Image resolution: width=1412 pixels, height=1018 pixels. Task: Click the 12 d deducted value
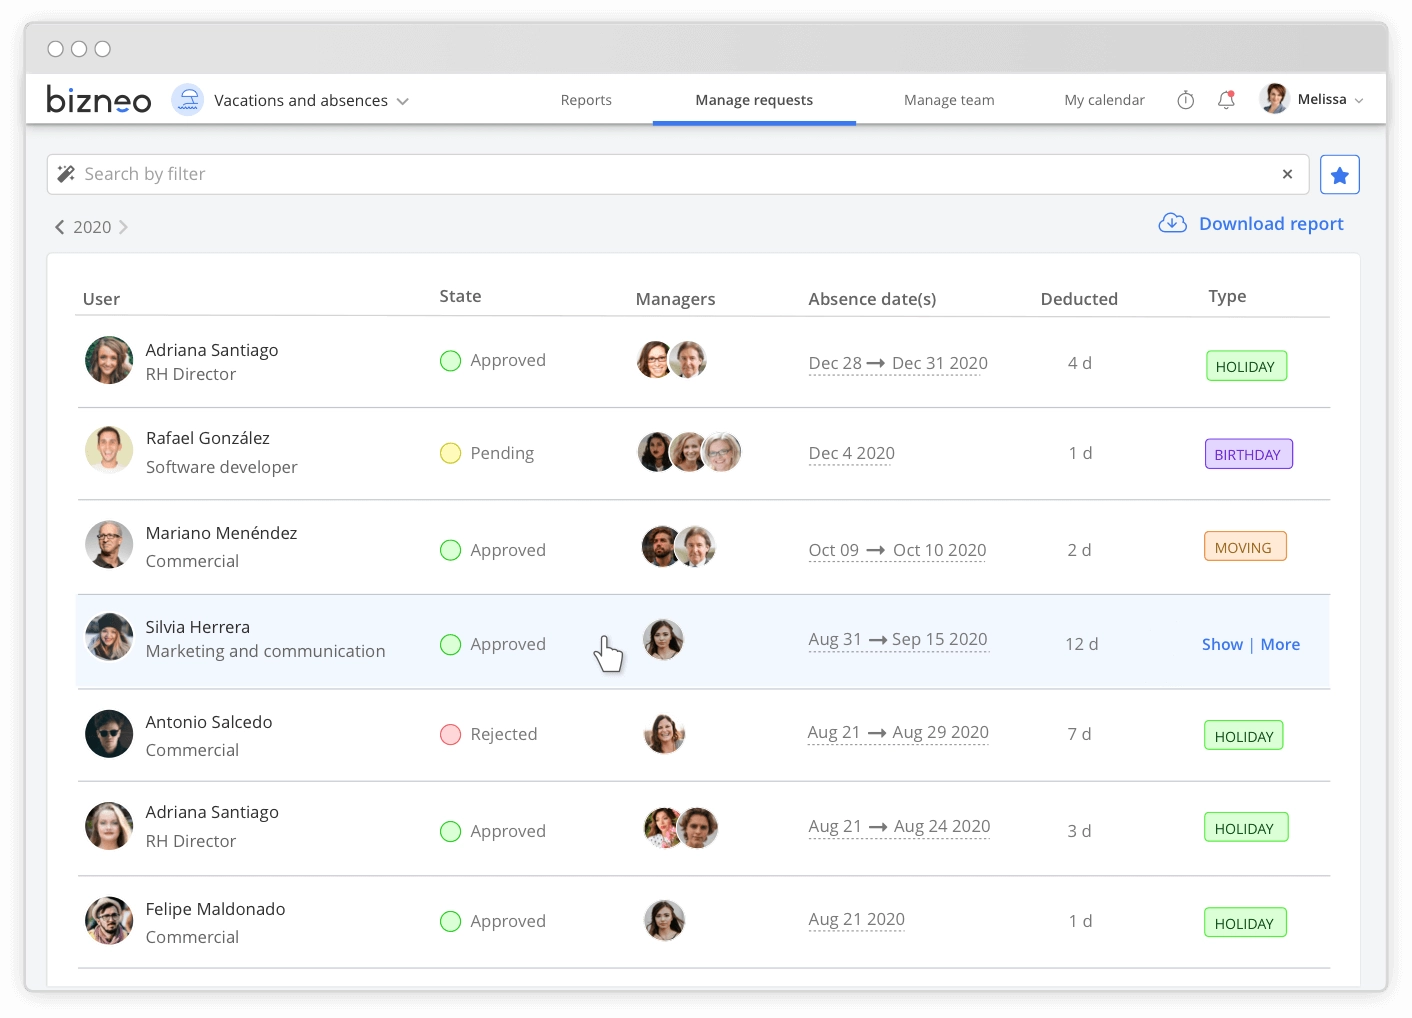coord(1081,644)
